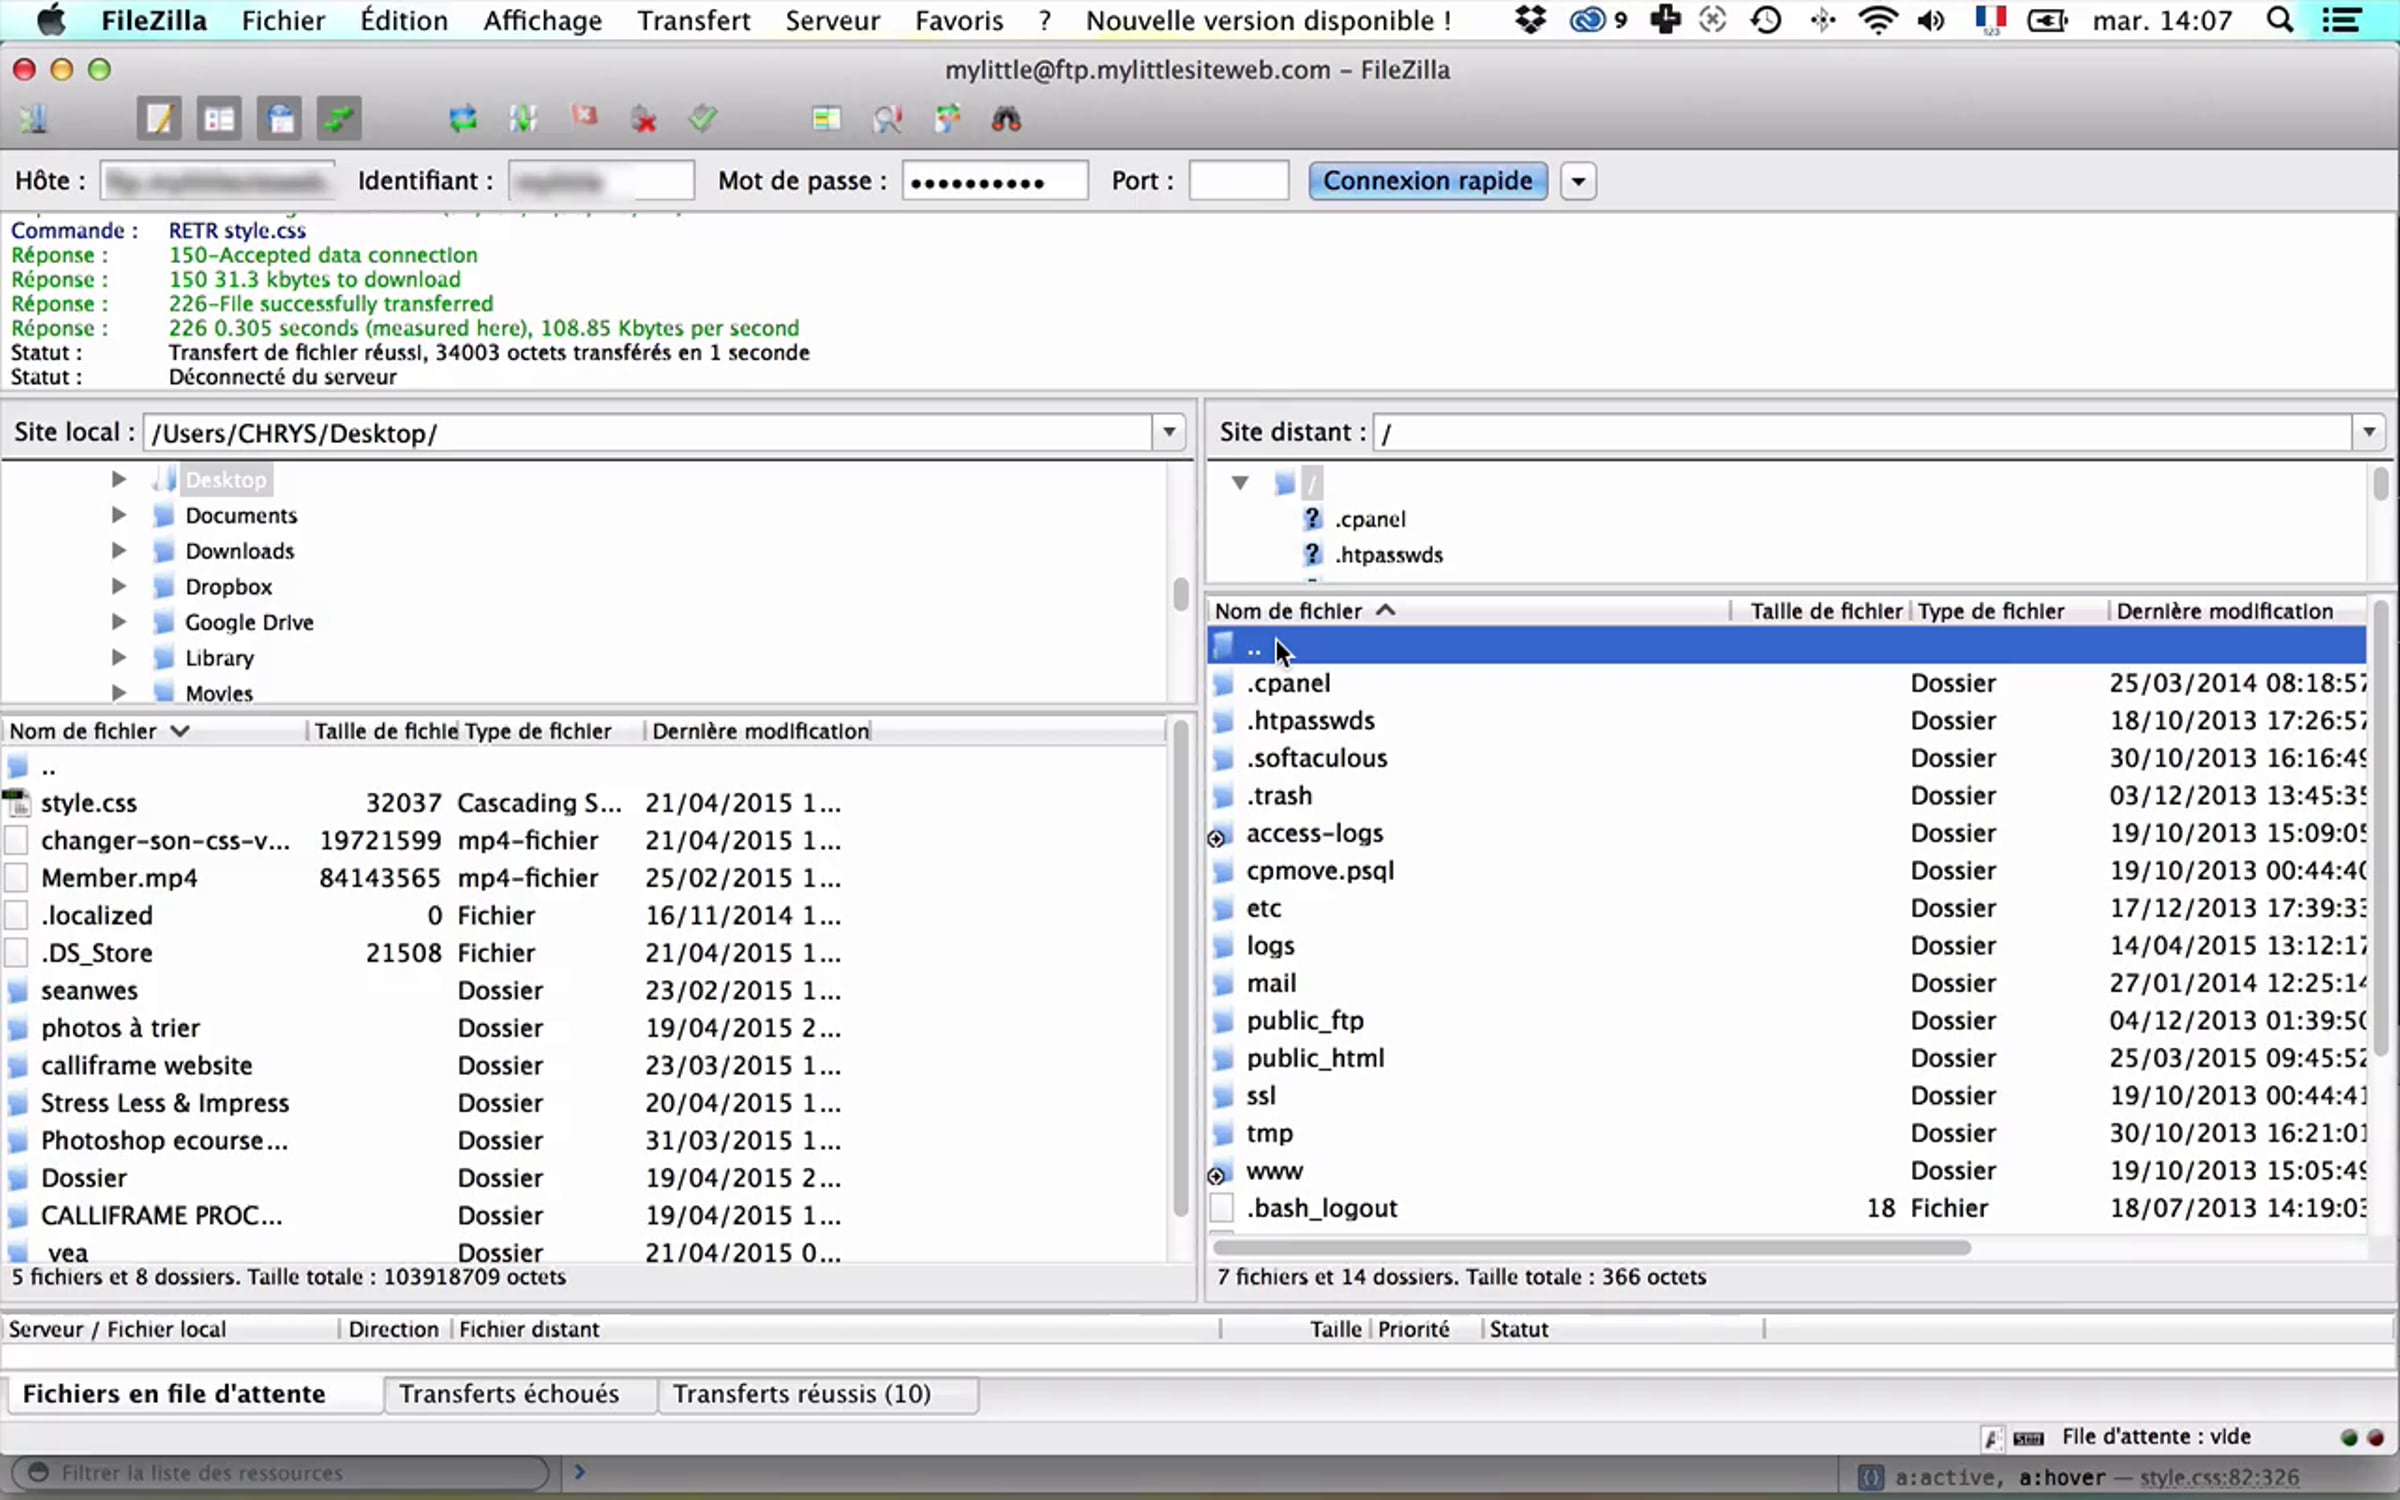
Task: Select the public_html folder in remote list
Action: pyautogui.click(x=1314, y=1058)
